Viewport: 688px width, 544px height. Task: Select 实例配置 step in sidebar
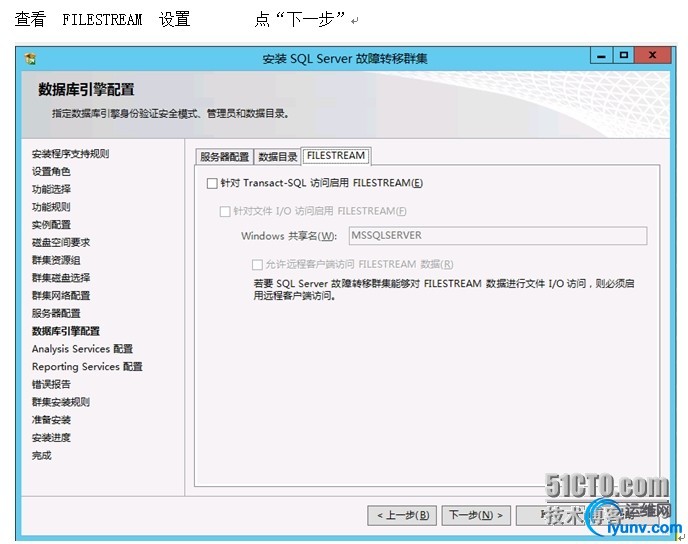click(51, 225)
